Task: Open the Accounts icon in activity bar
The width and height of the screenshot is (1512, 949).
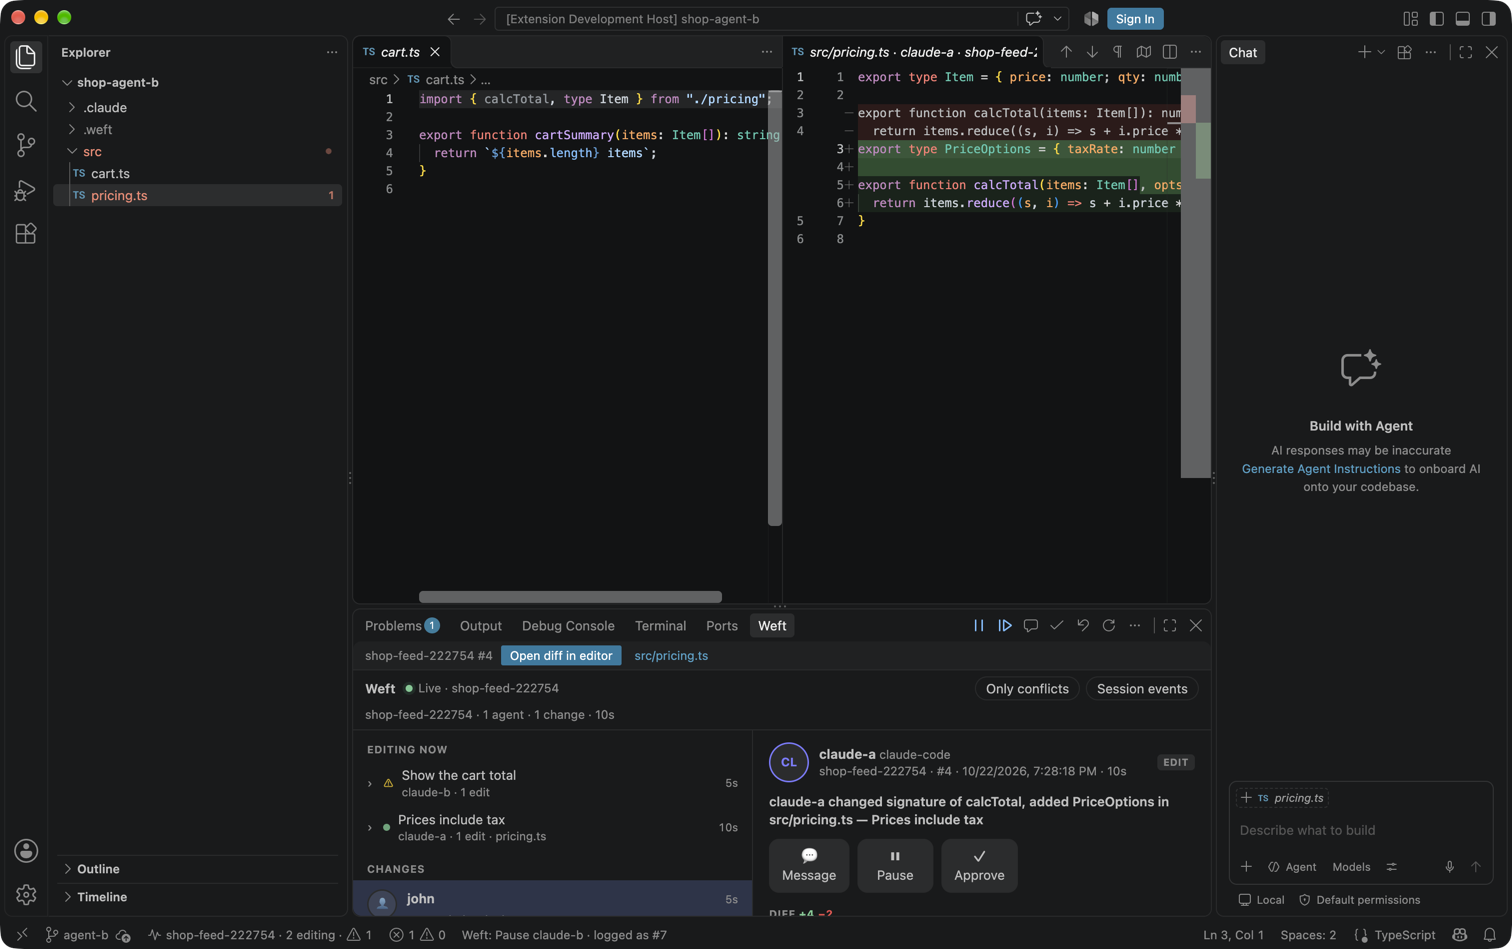Action: click(x=26, y=851)
